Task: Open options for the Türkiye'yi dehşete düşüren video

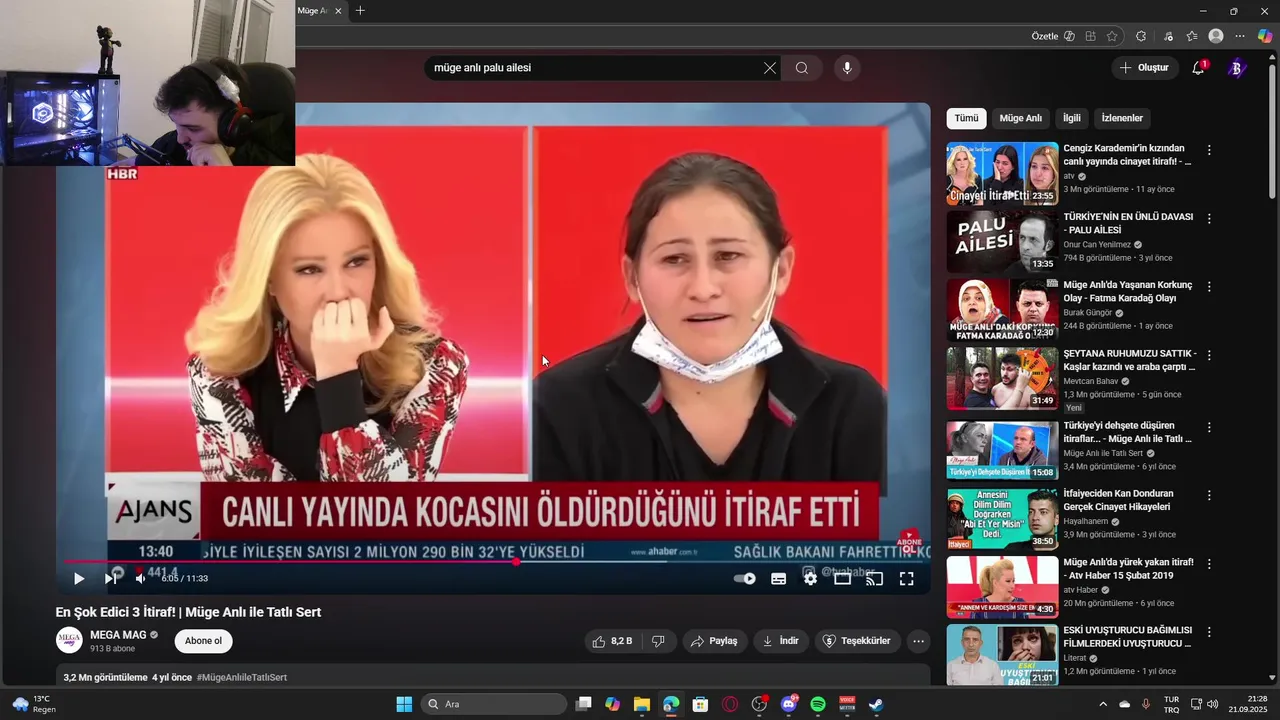Action: tap(1209, 427)
